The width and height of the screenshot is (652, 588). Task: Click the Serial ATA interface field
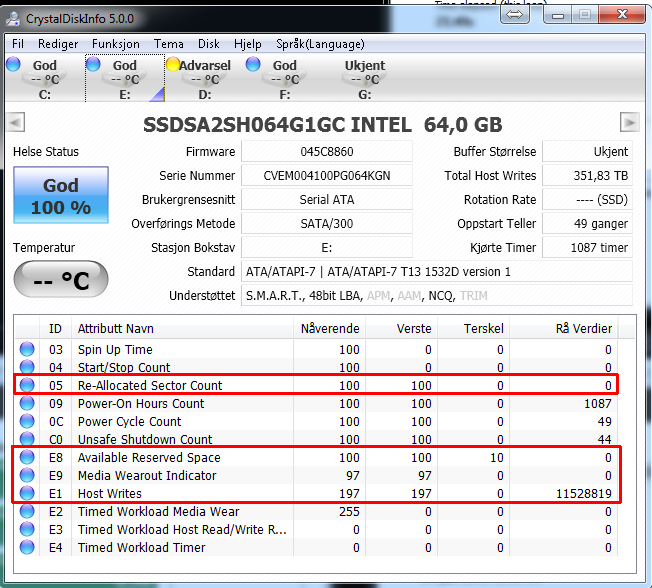[327, 200]
